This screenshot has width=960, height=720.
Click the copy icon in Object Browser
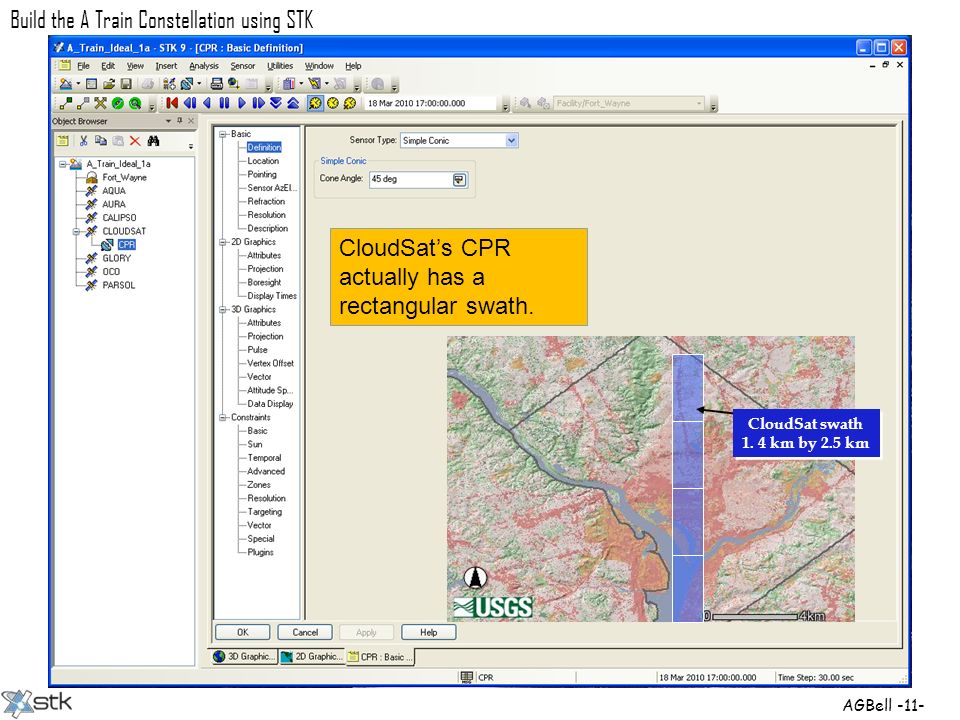(x=100, y=141)
